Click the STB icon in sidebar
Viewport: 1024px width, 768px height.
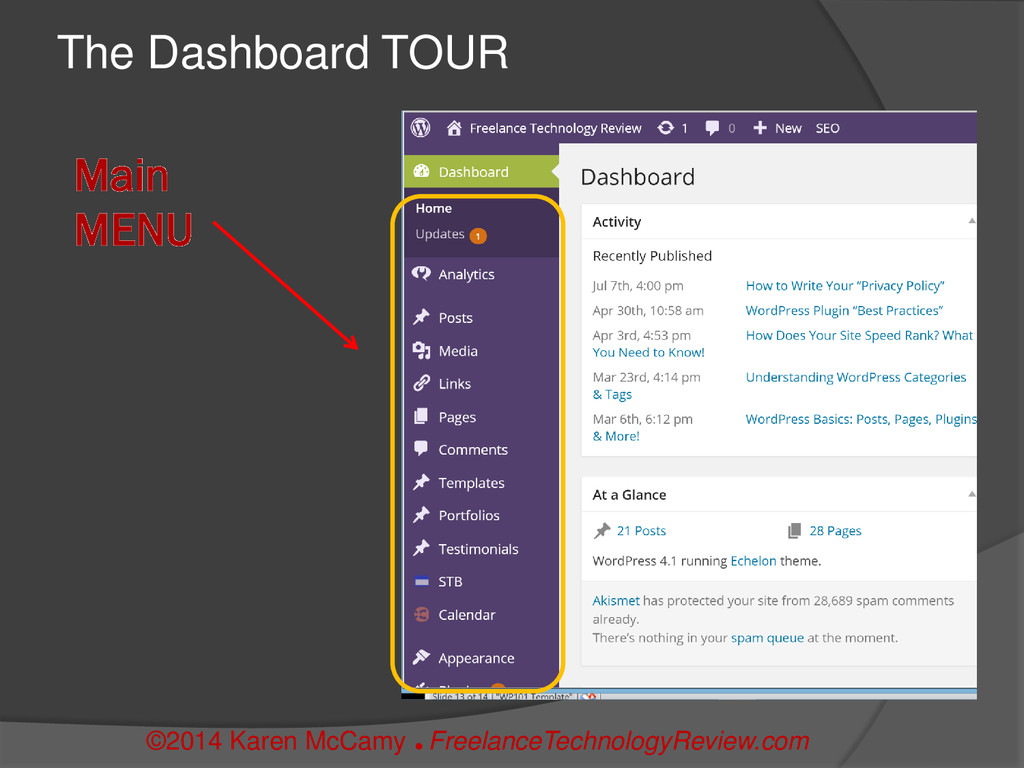[x=421, y=581]
